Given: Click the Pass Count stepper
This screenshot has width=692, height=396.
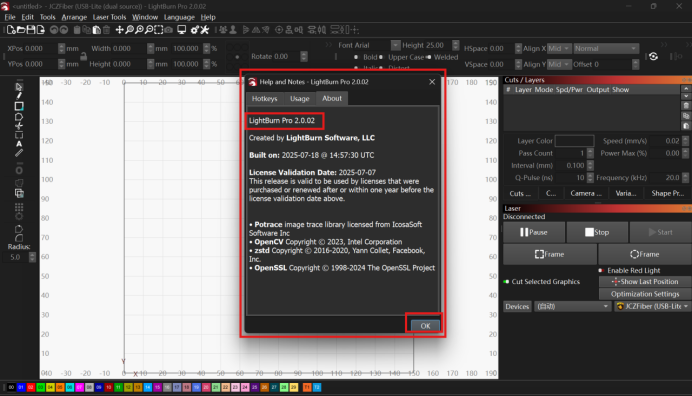Looking at the screenshot, I should tap(590, 153).
